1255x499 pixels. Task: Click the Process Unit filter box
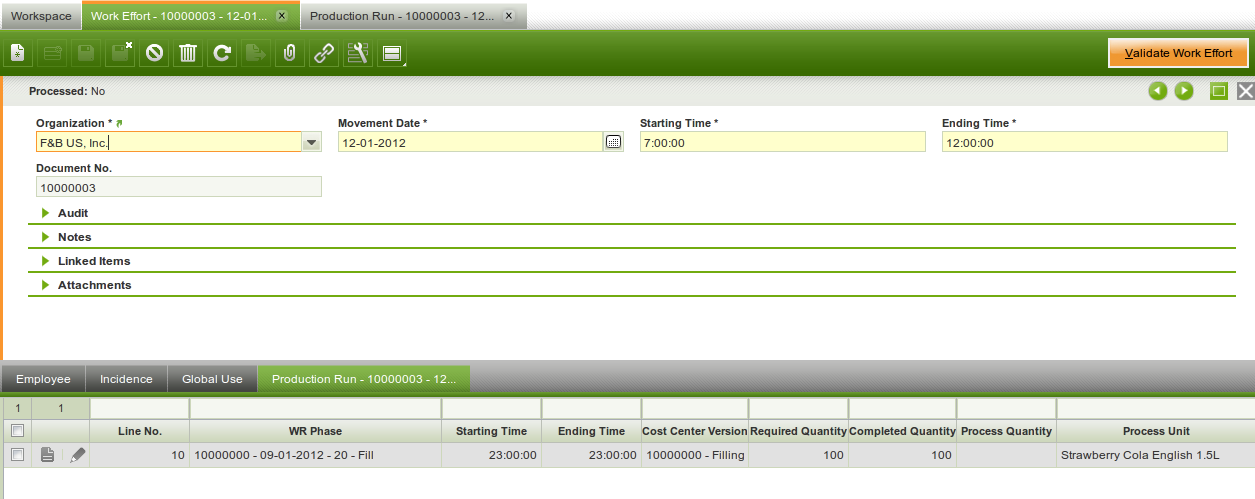tap(1156, 408)
